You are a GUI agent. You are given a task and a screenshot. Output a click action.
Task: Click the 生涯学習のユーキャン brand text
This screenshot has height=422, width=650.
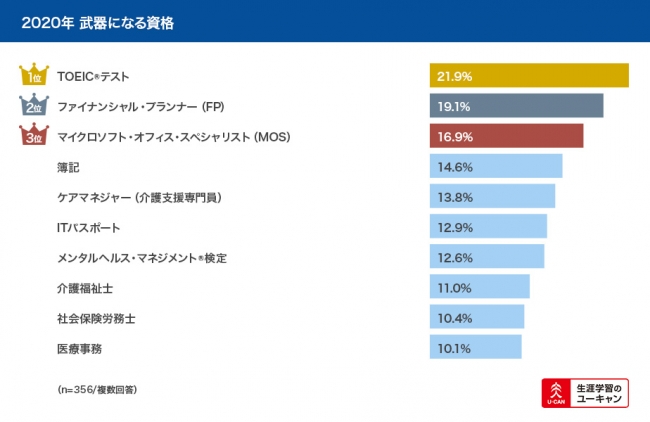(599, 393)
